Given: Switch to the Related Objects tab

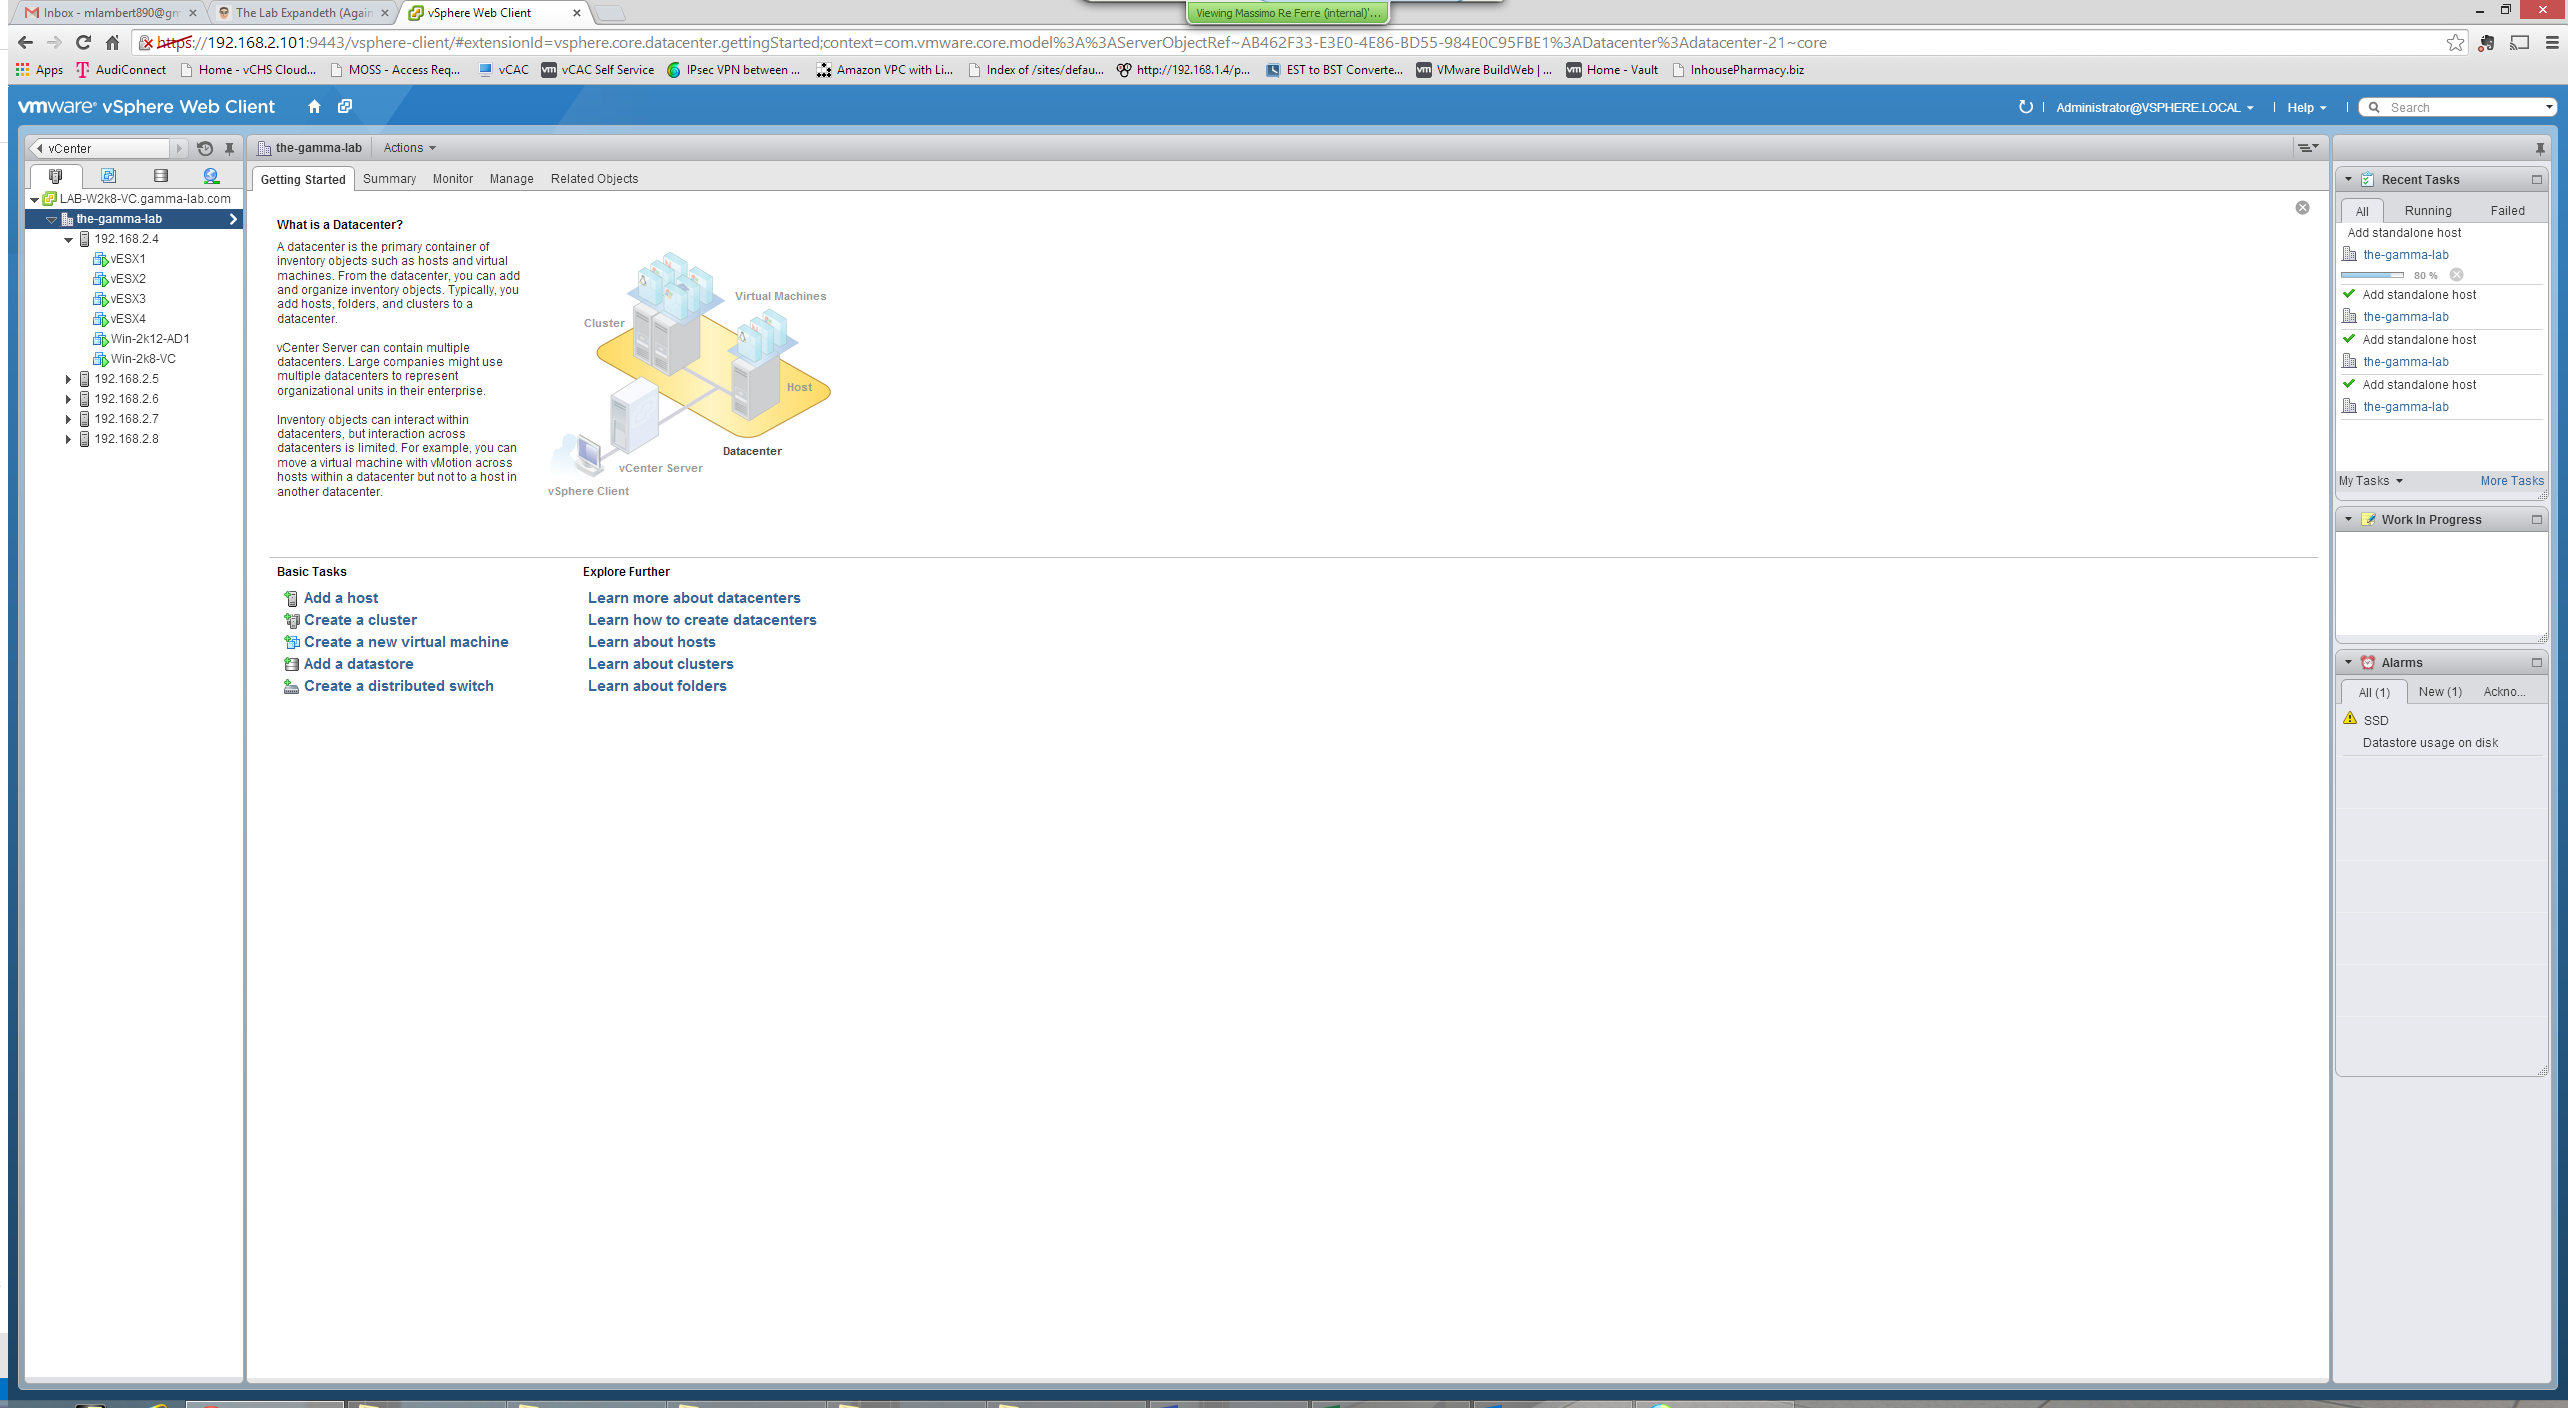Looking at the screenshot, I should [x=594, y=179].
